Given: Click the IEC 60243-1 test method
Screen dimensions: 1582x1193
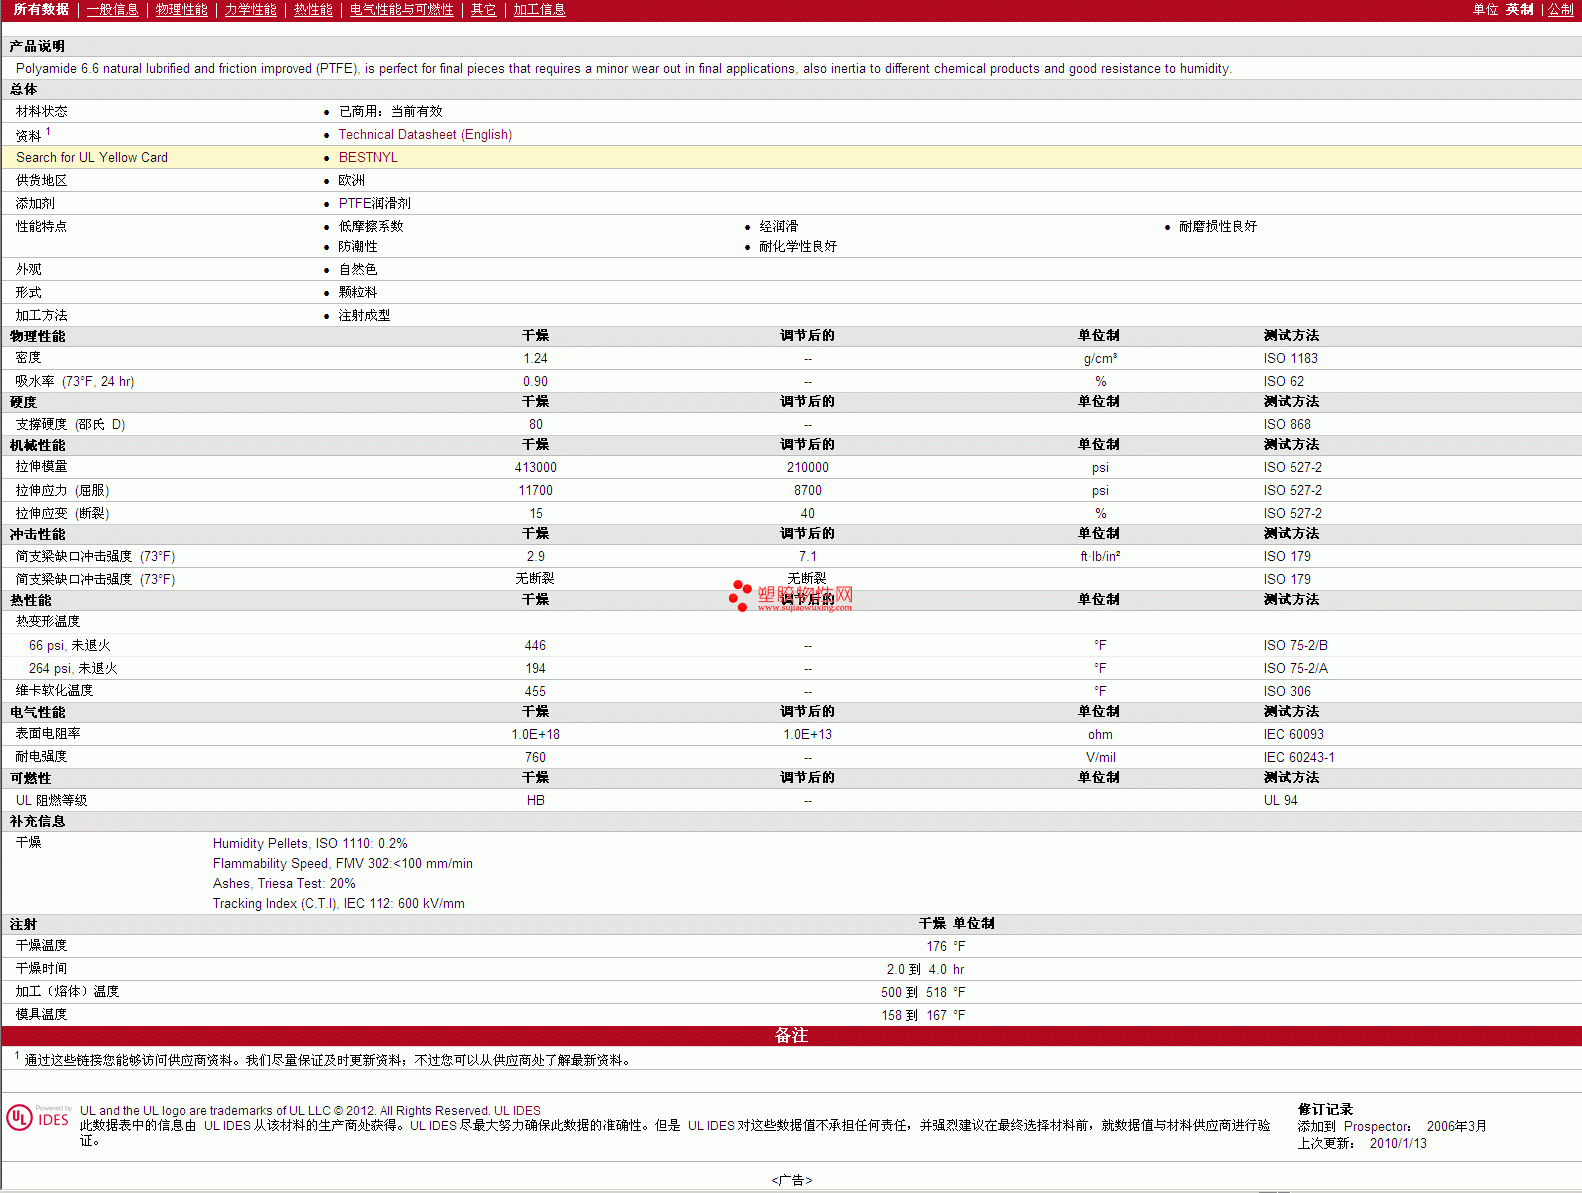Looking at the screenshot, I should point(1298,757).
